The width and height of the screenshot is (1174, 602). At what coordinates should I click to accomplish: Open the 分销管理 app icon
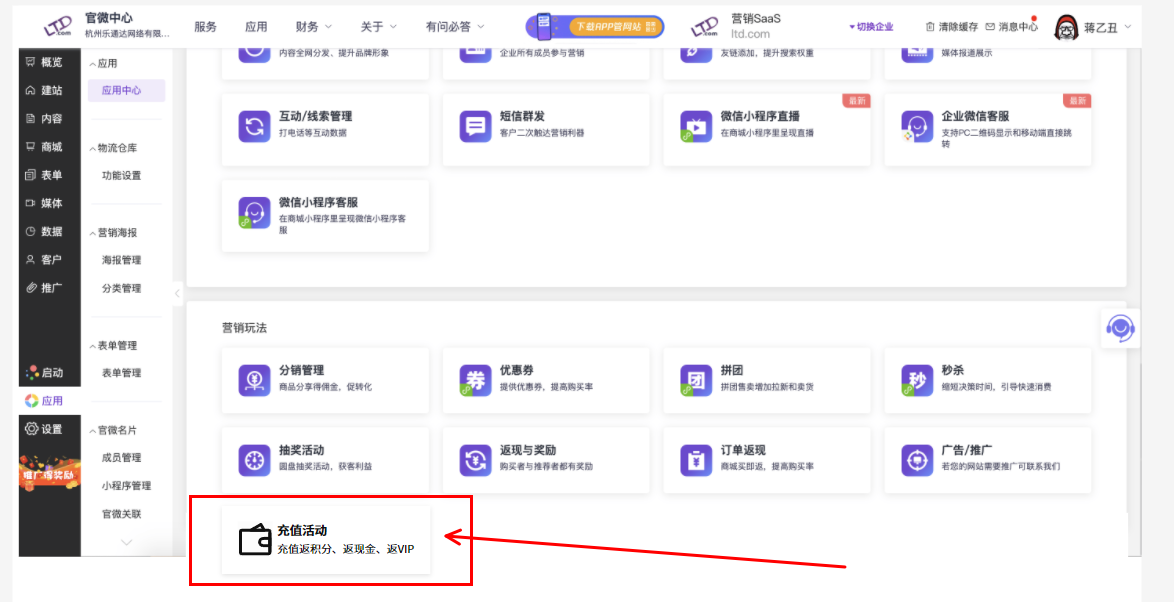tap(254, 380)
